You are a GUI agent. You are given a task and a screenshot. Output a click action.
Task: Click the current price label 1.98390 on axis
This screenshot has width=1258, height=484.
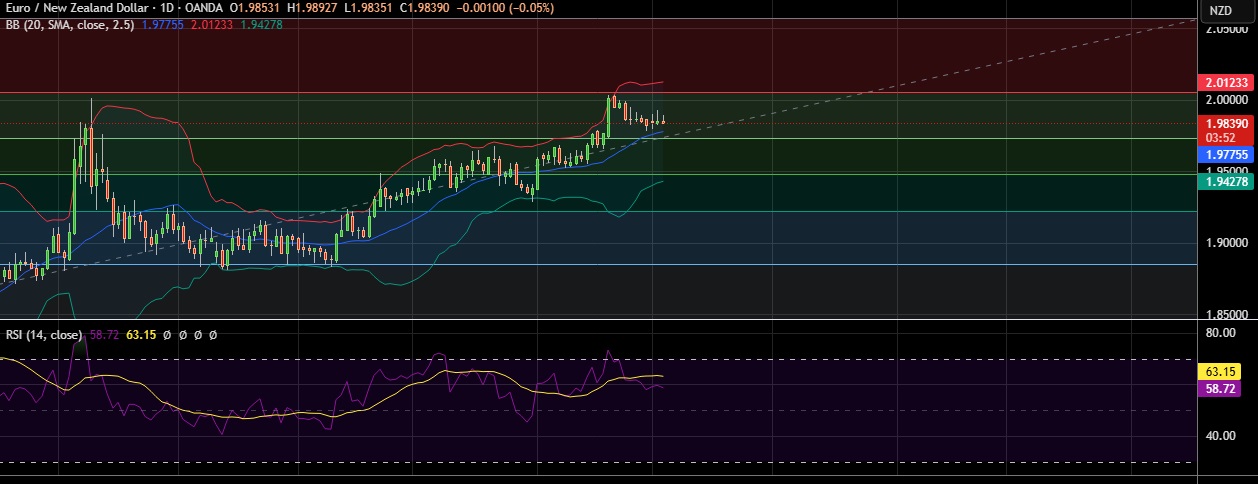click(1225, 123)
